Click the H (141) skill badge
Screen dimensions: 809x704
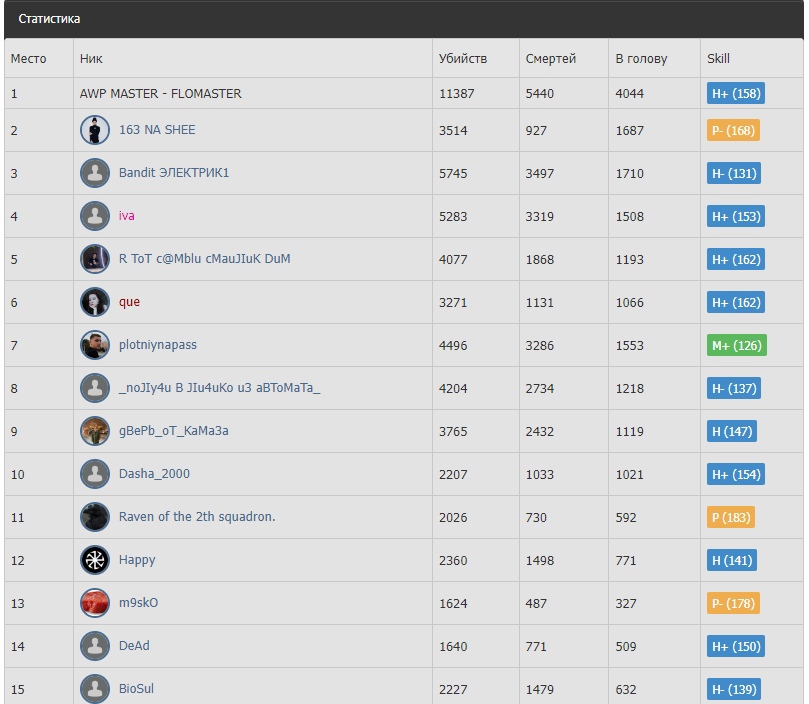click(732, 561)
